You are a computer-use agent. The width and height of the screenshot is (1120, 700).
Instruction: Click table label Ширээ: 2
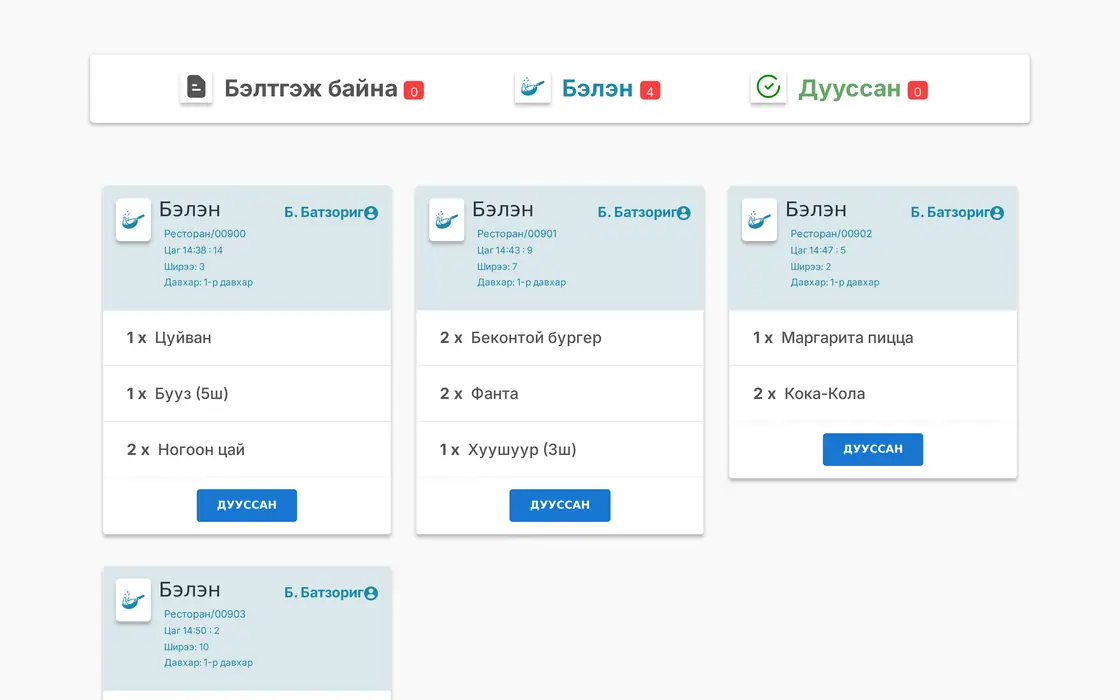(x=811, y=266)
